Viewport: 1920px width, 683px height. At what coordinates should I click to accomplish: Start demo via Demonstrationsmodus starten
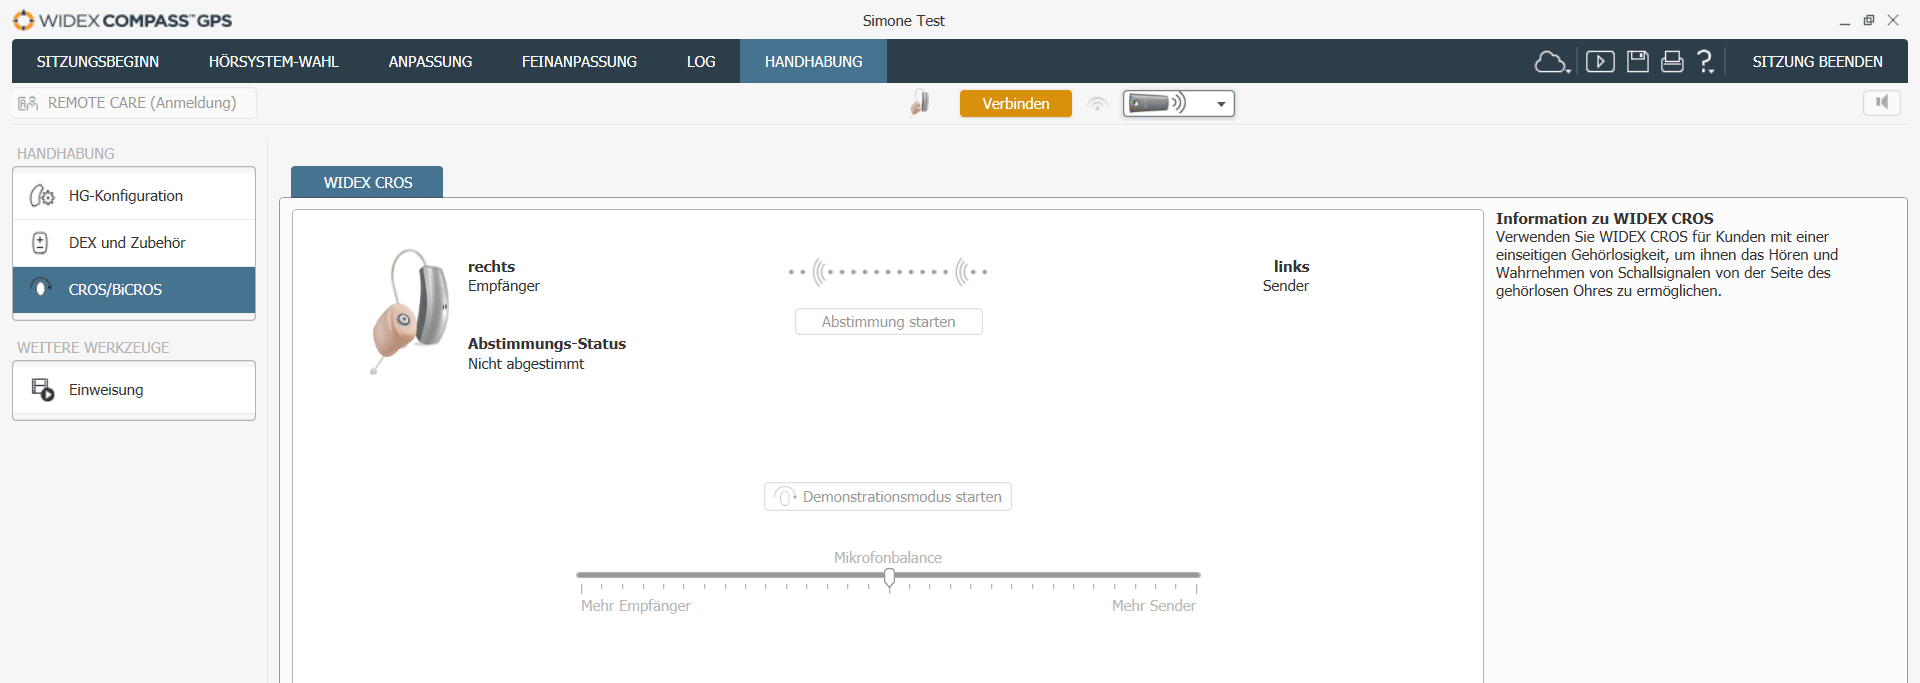pyautogui.click(x=888, y=497)
